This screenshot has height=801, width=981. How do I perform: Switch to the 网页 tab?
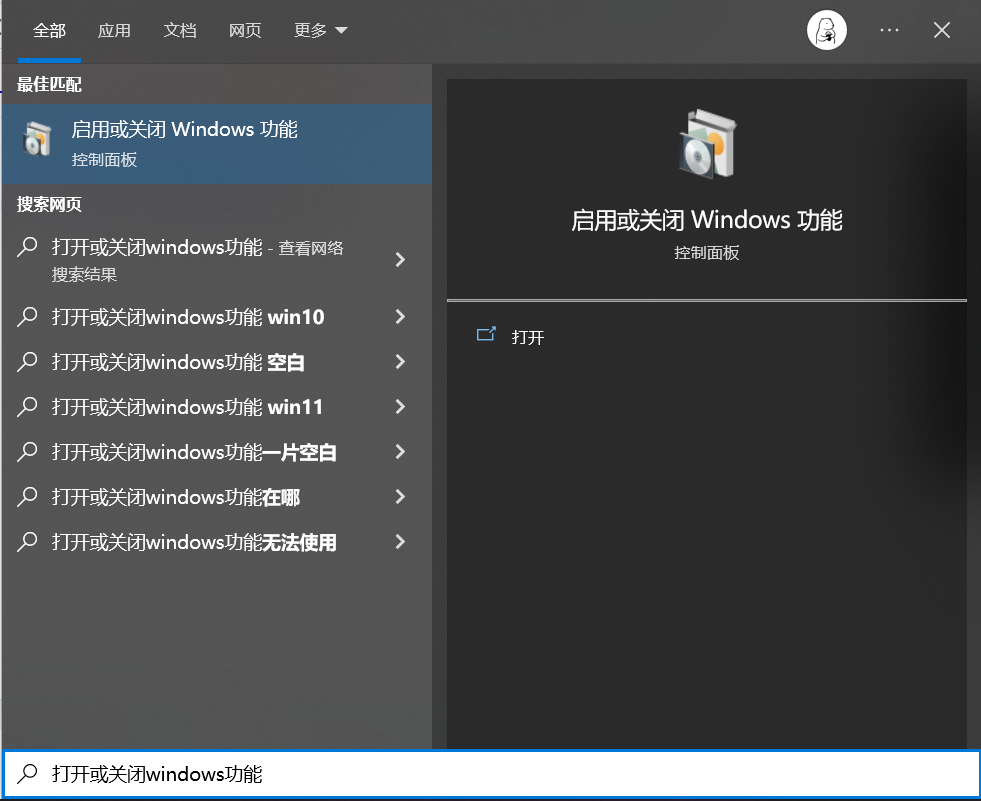[x=245, y=31]
